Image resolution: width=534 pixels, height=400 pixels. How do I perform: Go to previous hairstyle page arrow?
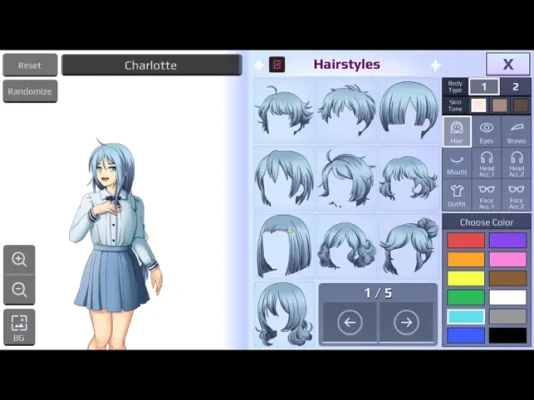(350, 322)
